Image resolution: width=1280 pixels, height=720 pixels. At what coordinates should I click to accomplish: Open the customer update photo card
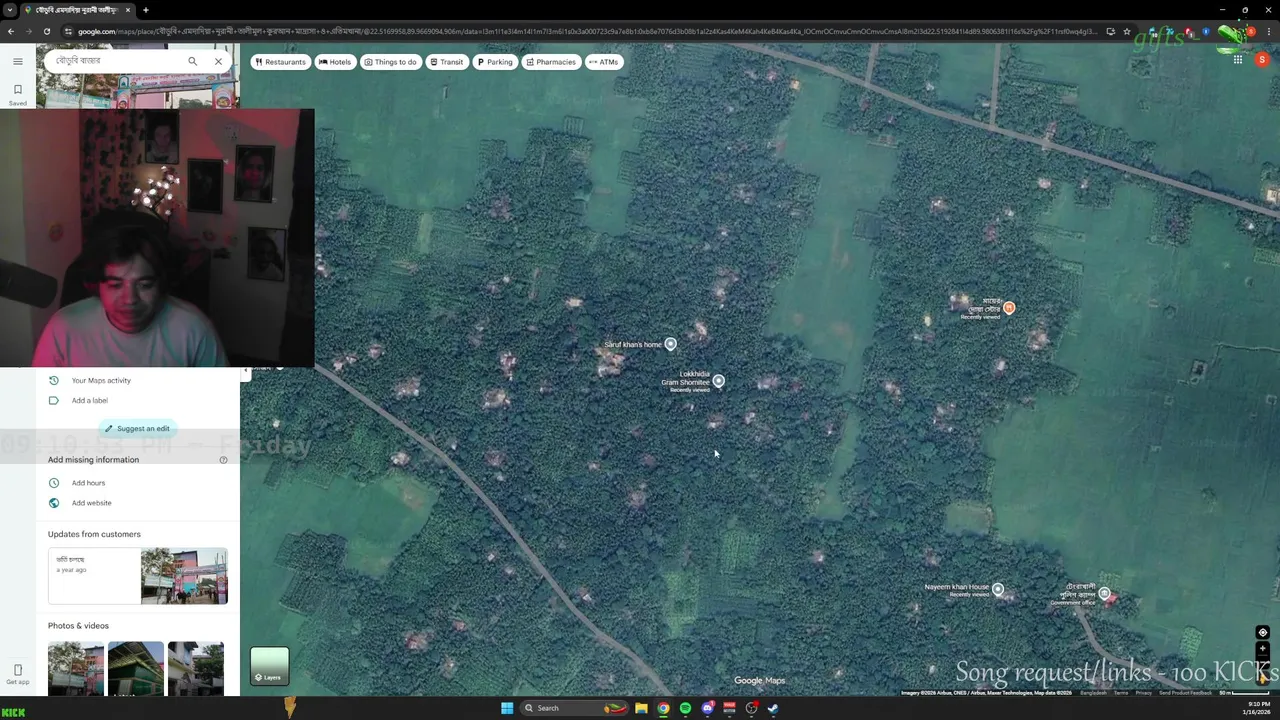coord(138,576)
